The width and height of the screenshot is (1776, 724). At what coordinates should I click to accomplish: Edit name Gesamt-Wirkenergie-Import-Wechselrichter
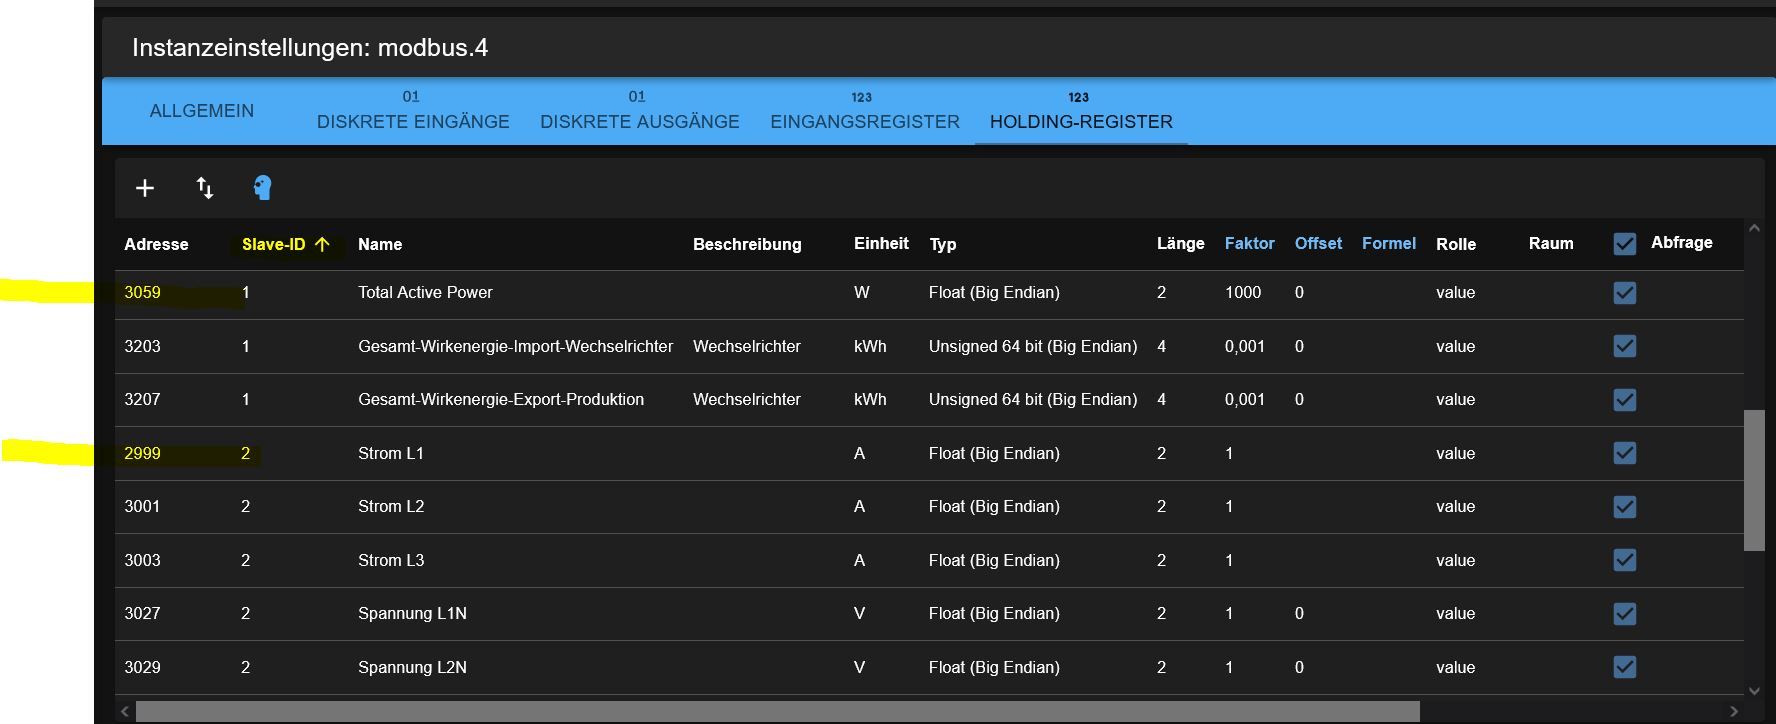[515, 346]
